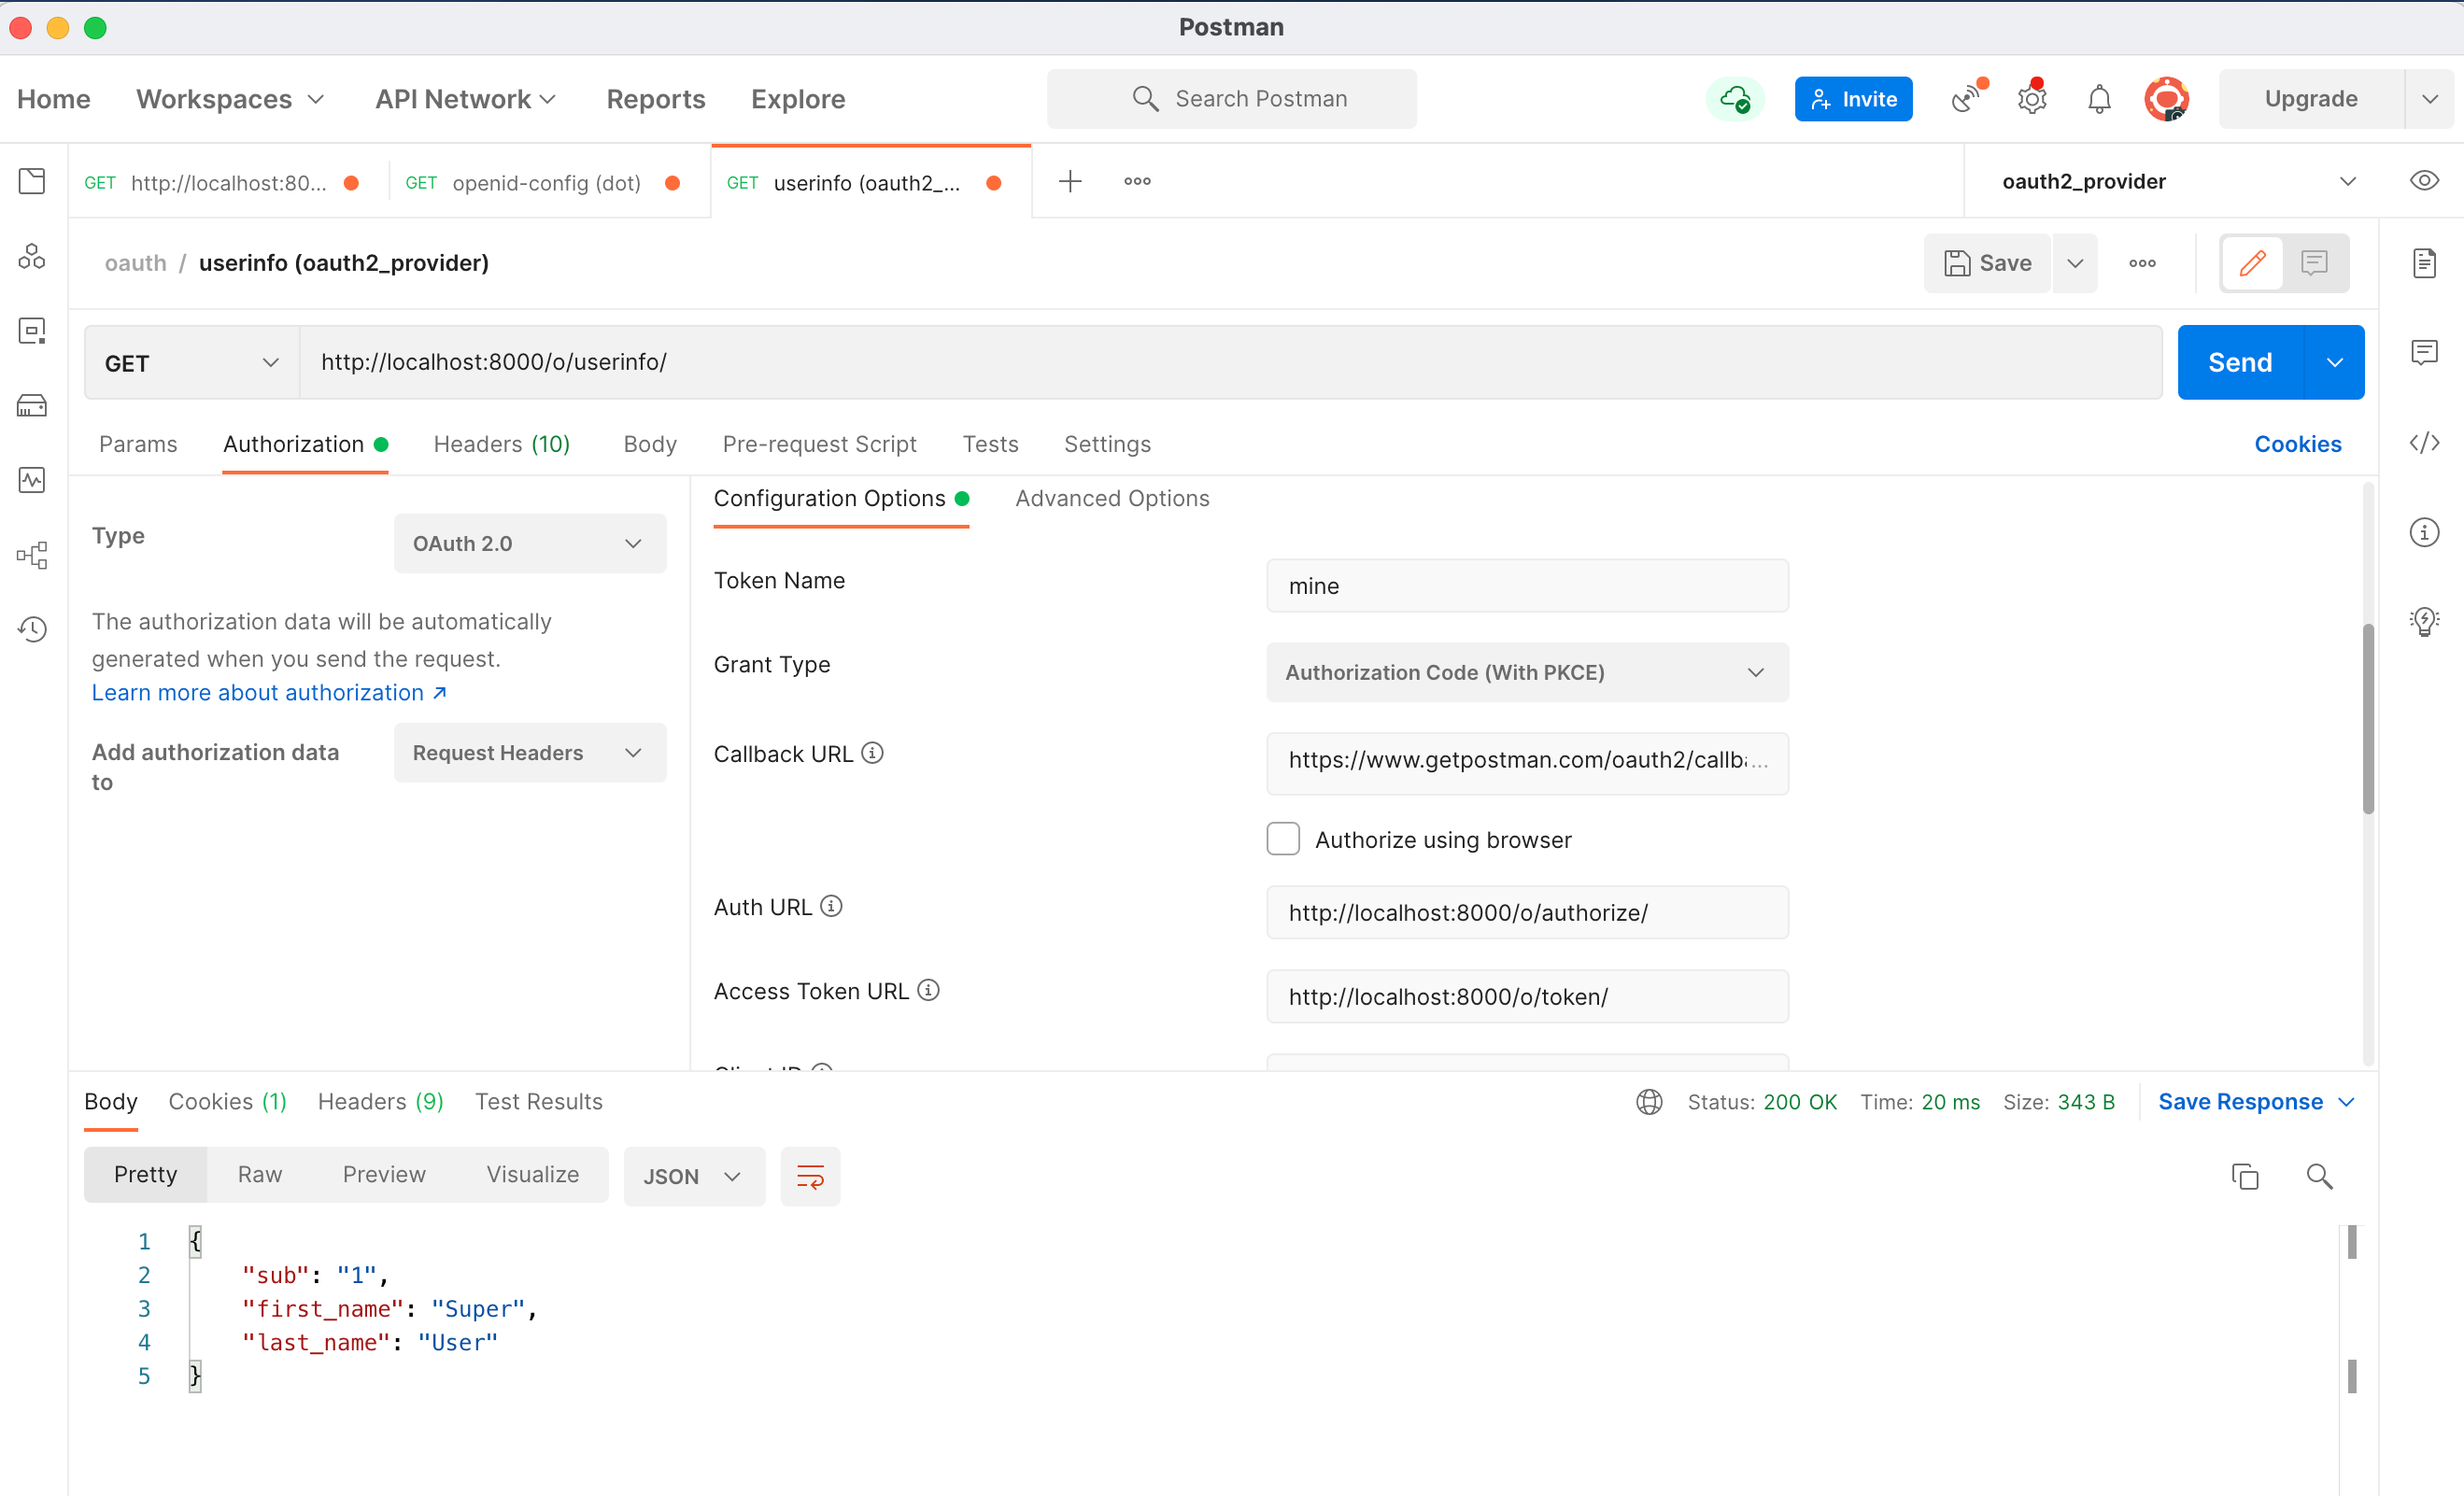
Task: Switch to comment mode toggle
Action: click(x=2314, y=263)
